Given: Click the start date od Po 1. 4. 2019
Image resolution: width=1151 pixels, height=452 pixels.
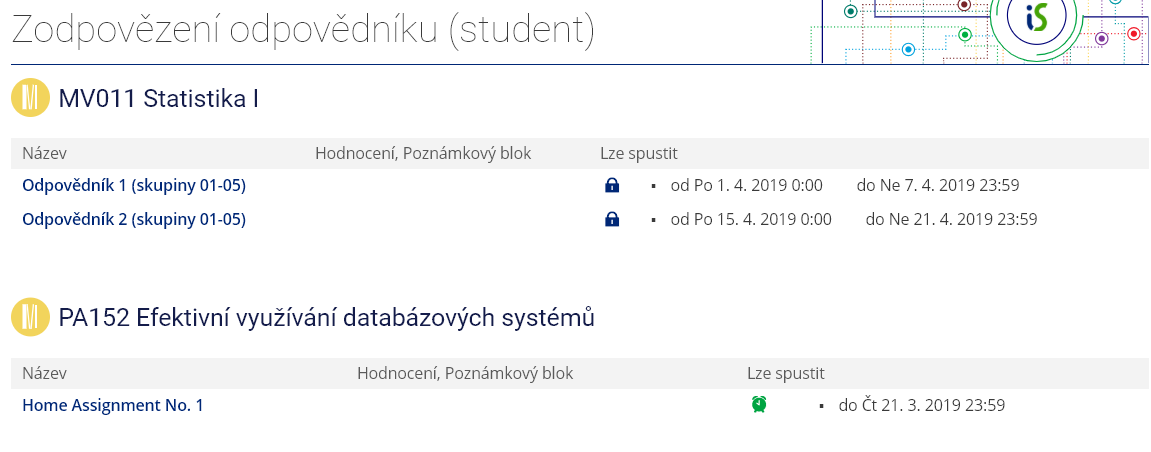Looking at the screenshot, I should pyautogui.click(x=746, y=185).
